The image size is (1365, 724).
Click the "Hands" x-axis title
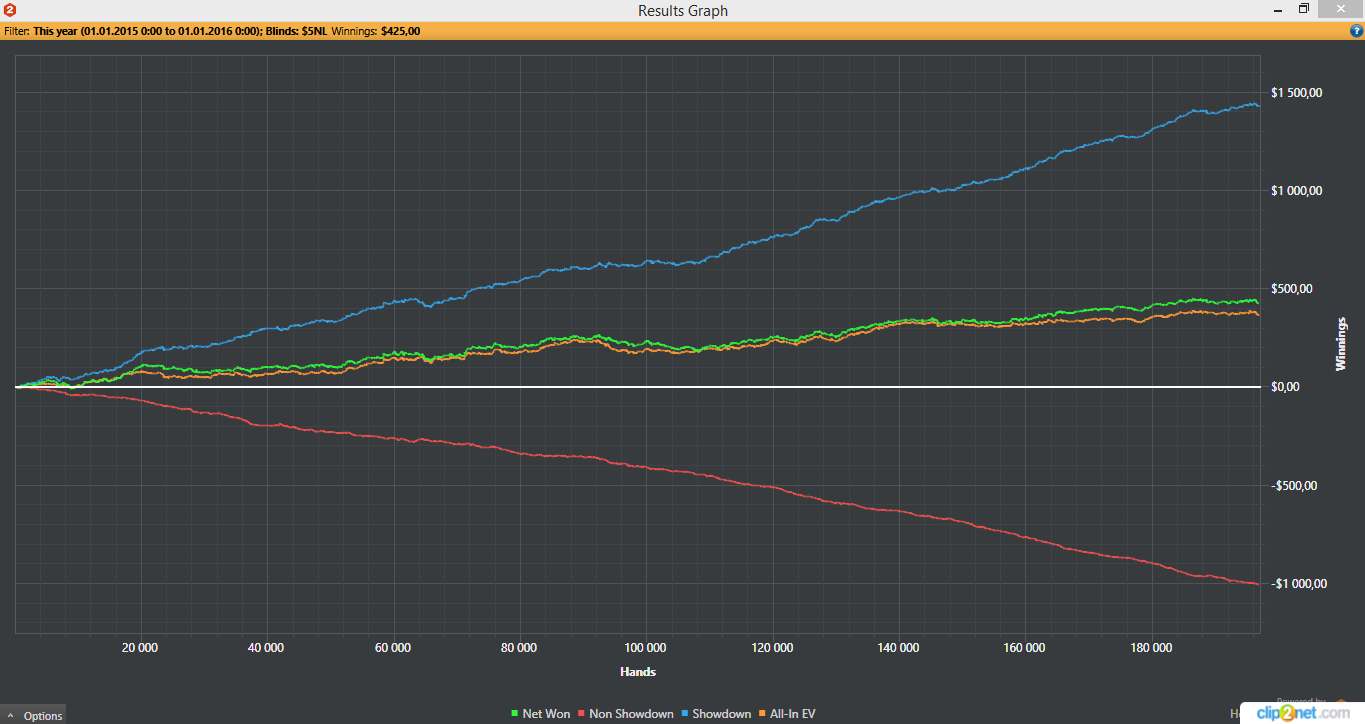point(638,671)
